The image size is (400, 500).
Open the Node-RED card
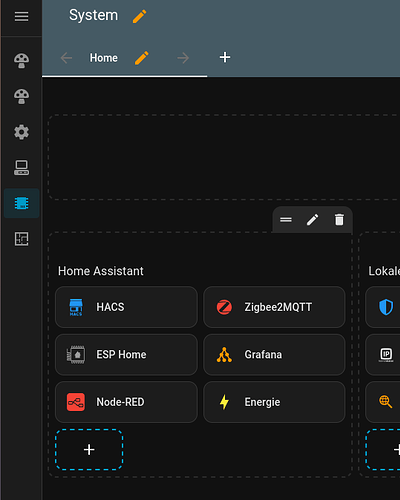coord(126,402)
